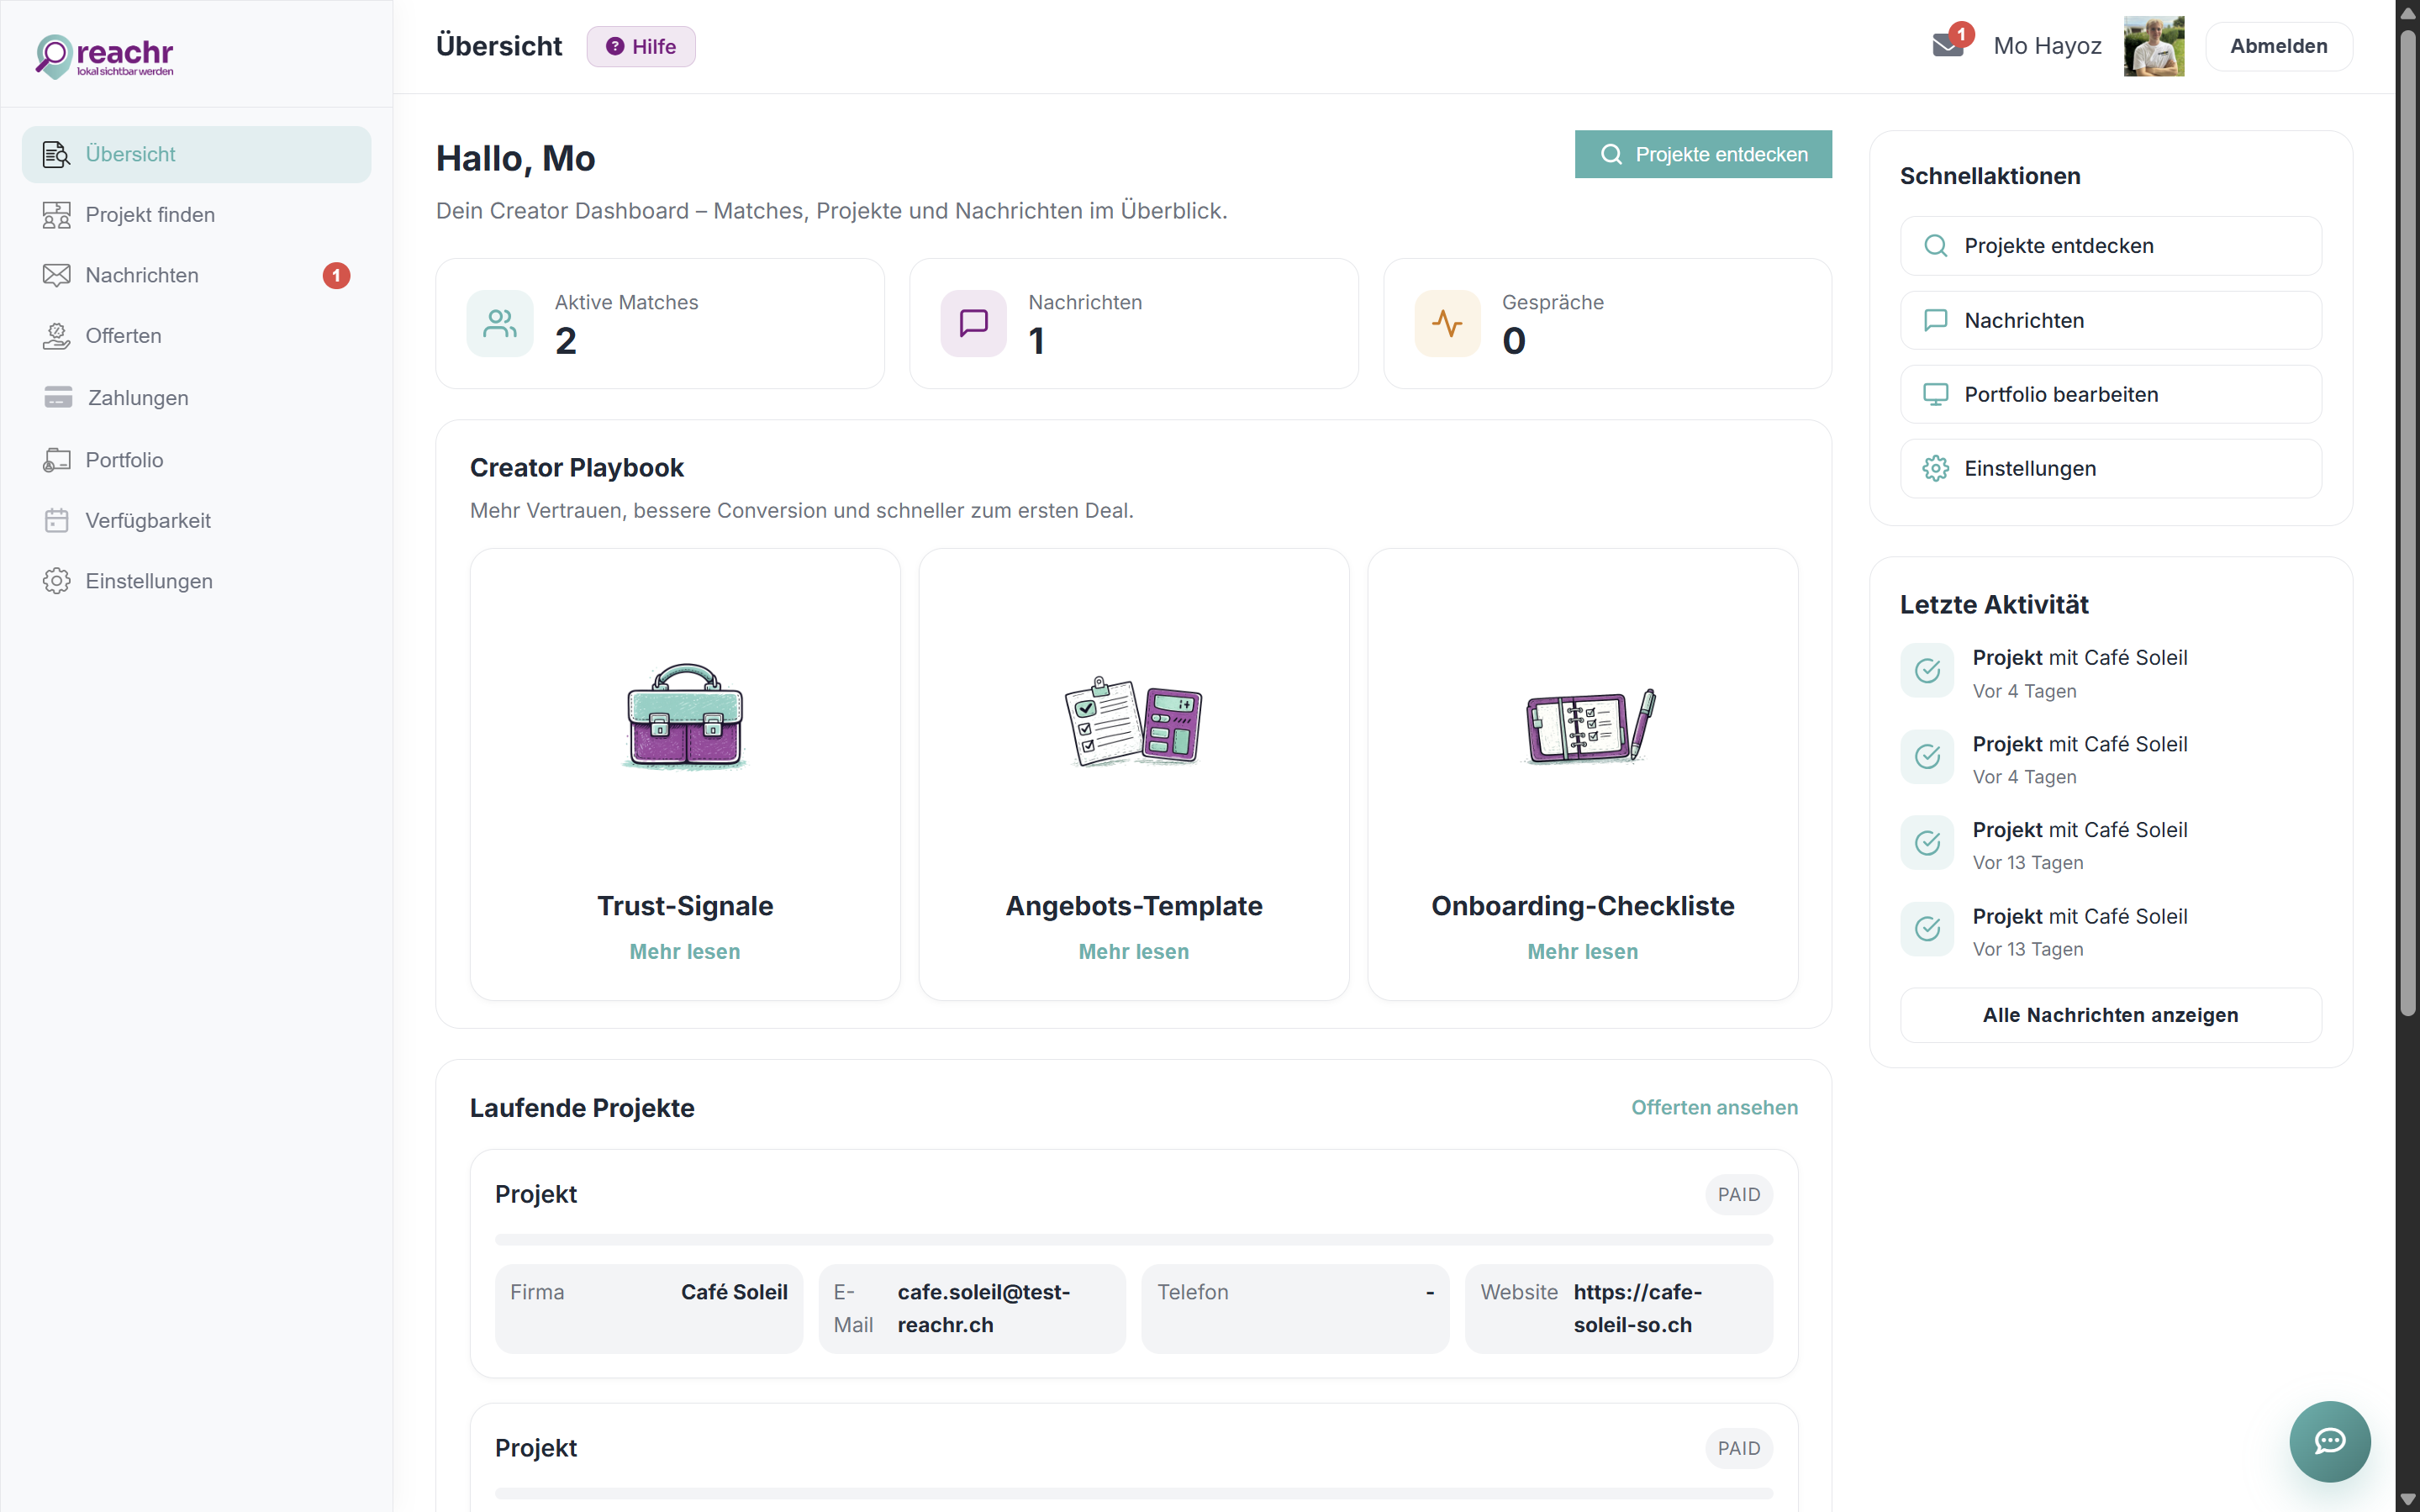2420x1512 pixels.
Task: Open Einstellungen in the sidebar
Action: click(x=196, y=581)
